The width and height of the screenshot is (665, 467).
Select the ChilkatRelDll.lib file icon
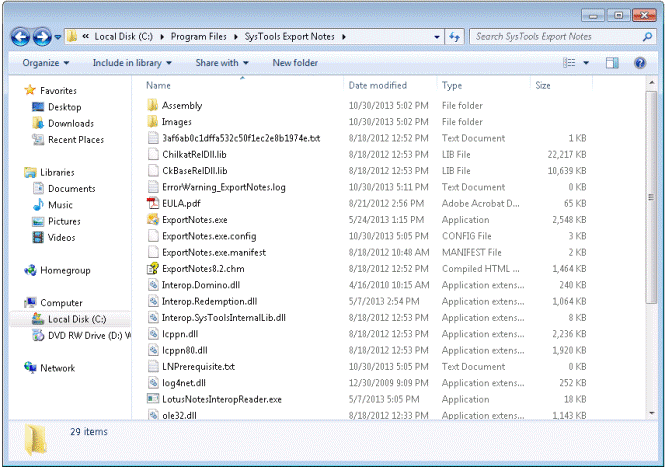pyautogui.click(x=153, y=154)
